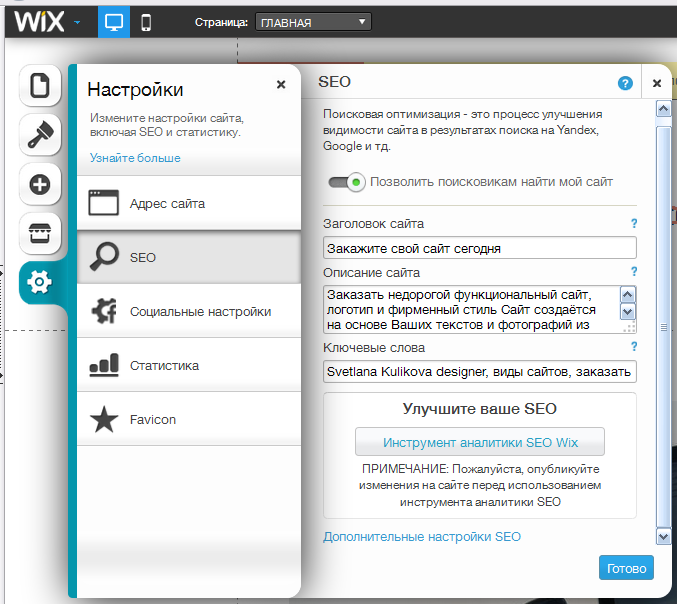This screenshot has height=604, width=677.
Task: Click the browser window icon for Адрес сайта
Action: 104,202
